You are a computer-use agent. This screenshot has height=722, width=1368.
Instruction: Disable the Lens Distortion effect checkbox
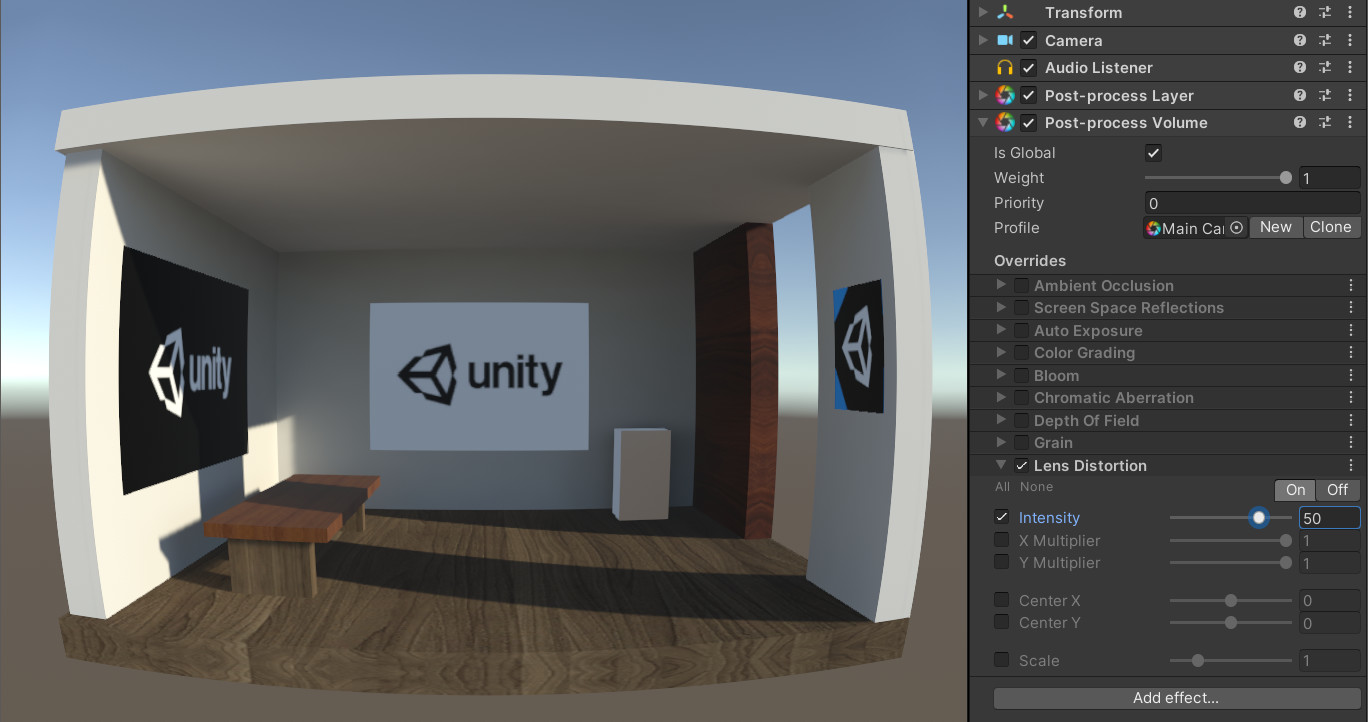[1021, 466]
